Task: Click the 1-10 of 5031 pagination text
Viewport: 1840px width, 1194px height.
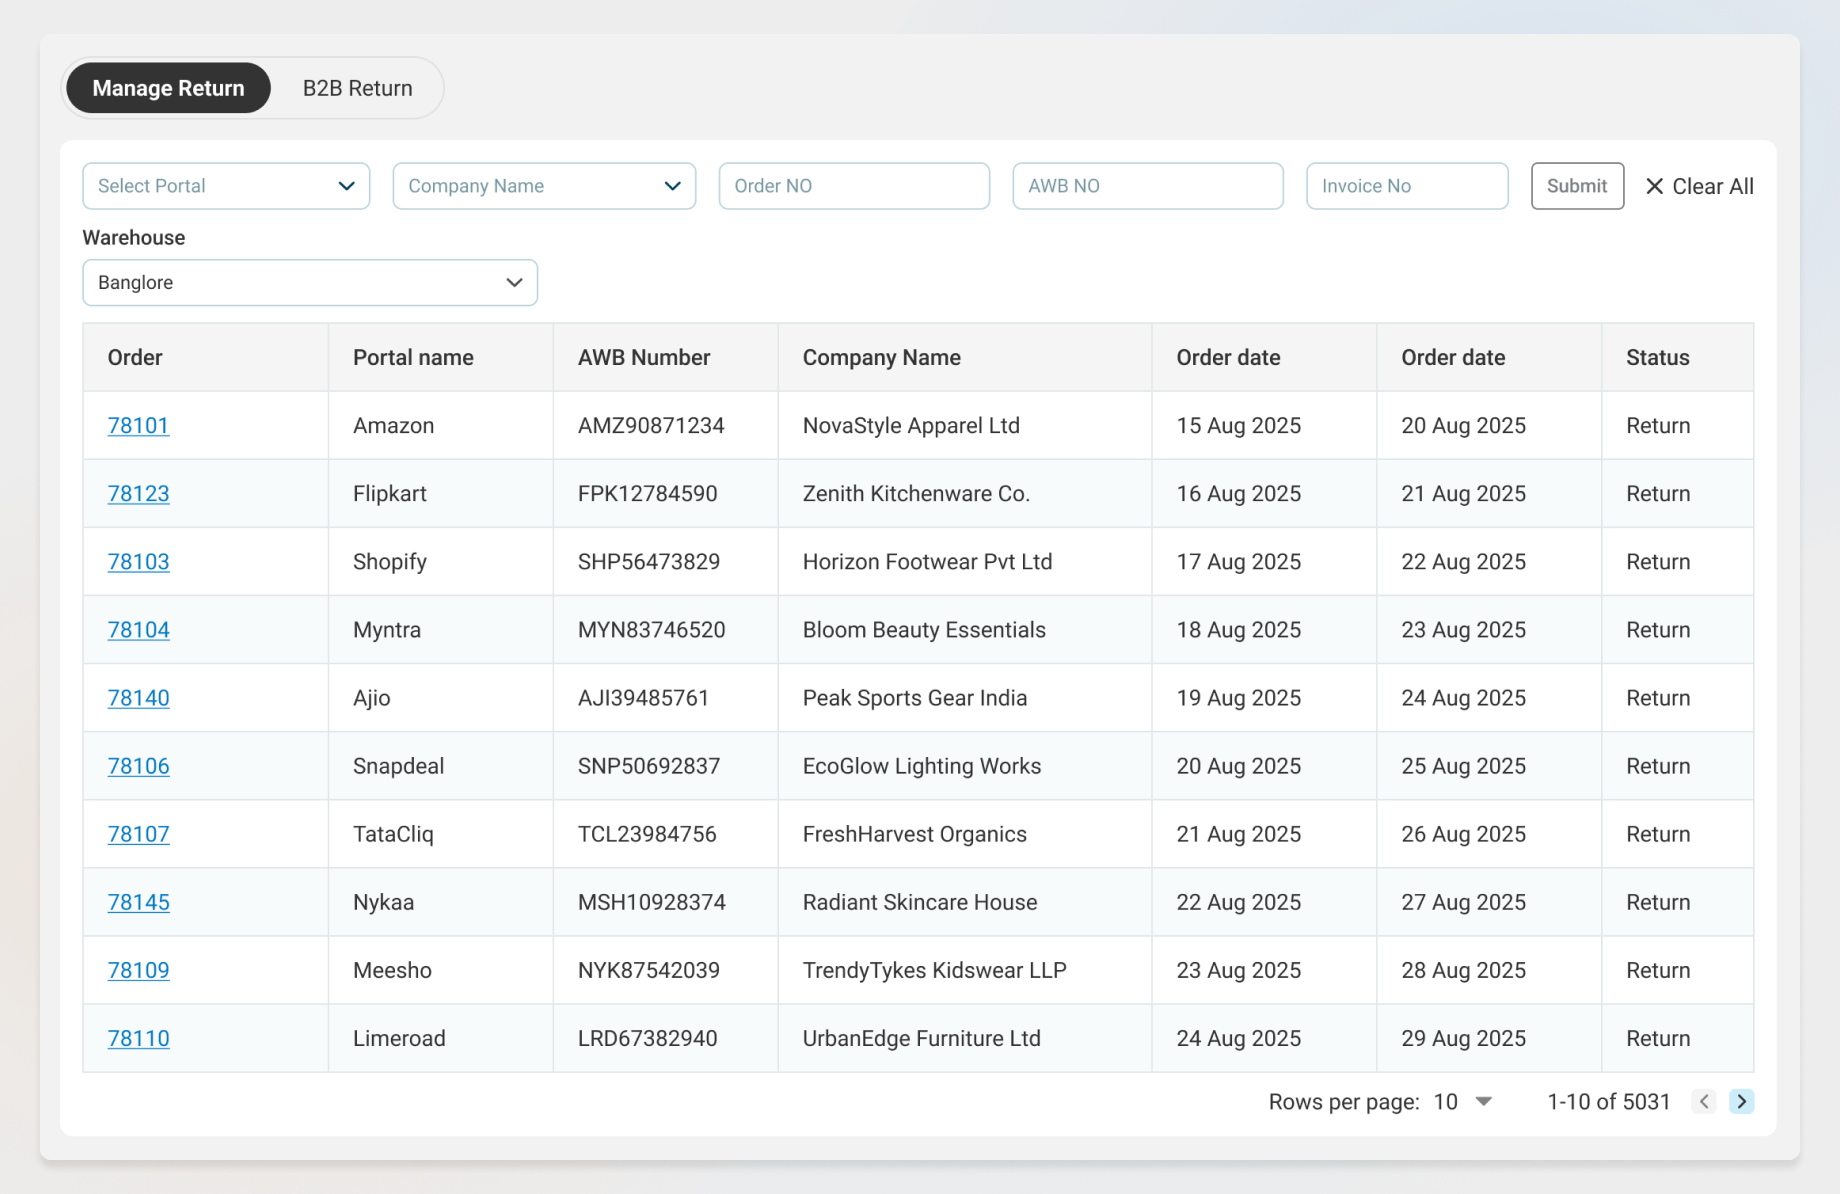Action: pos(1608,1102)
